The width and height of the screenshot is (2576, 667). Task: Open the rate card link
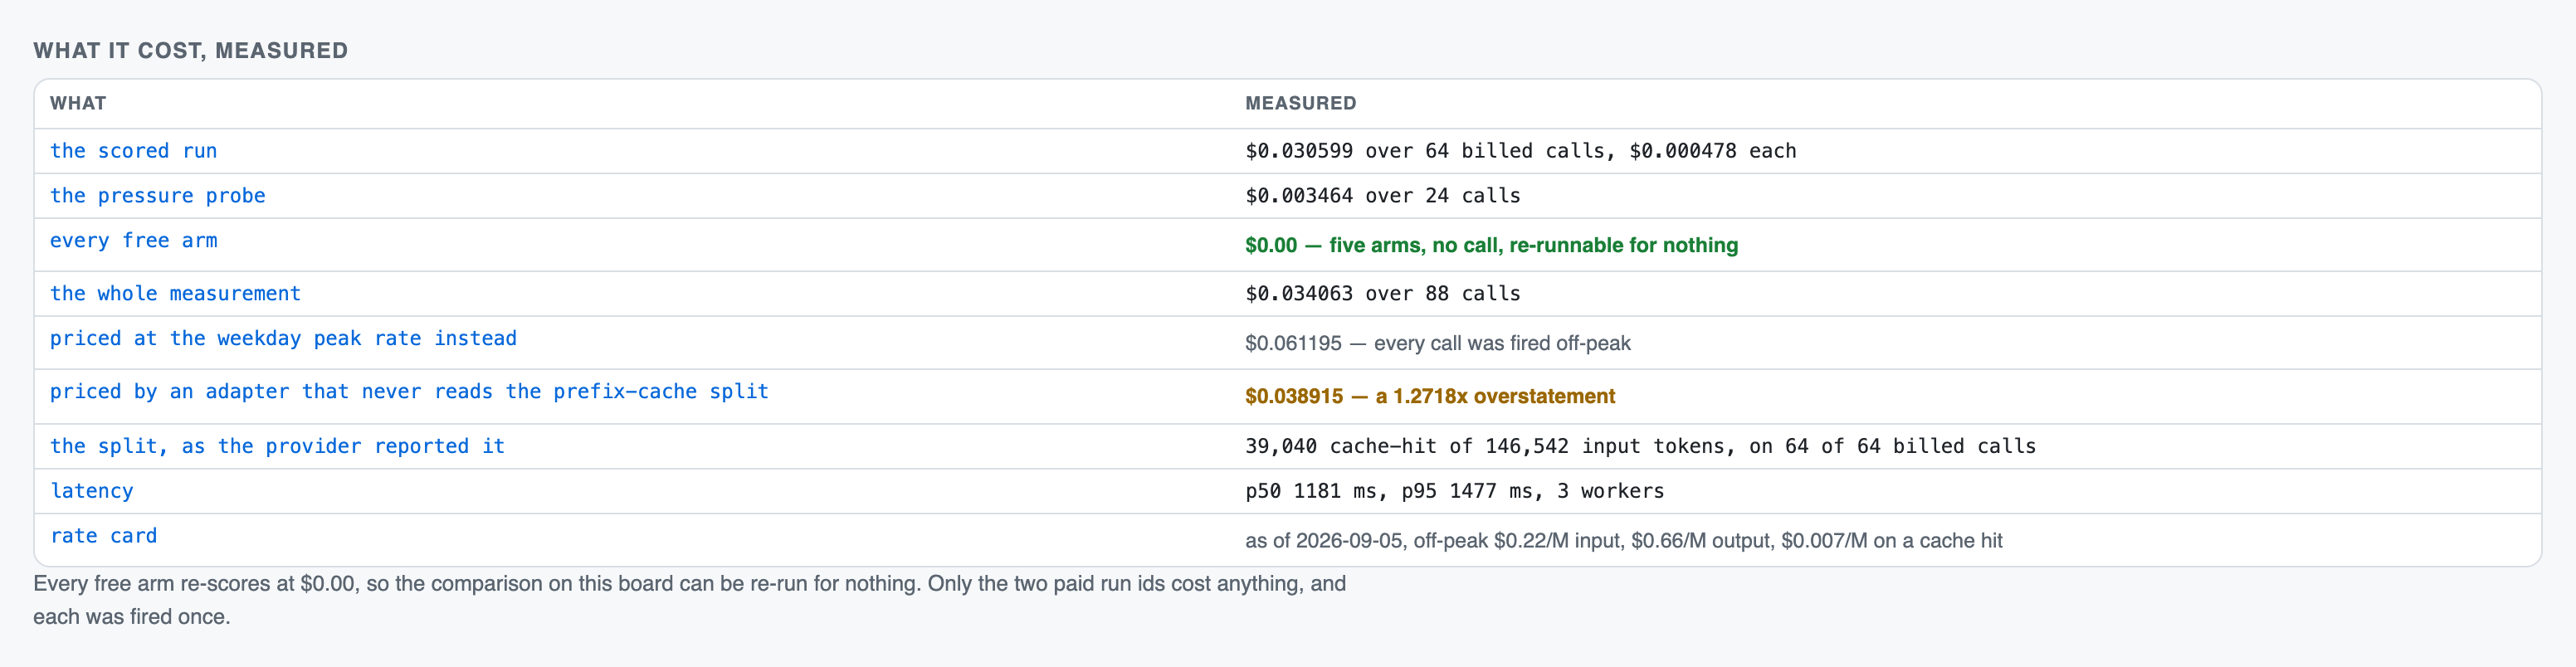(x=103, y=537)
